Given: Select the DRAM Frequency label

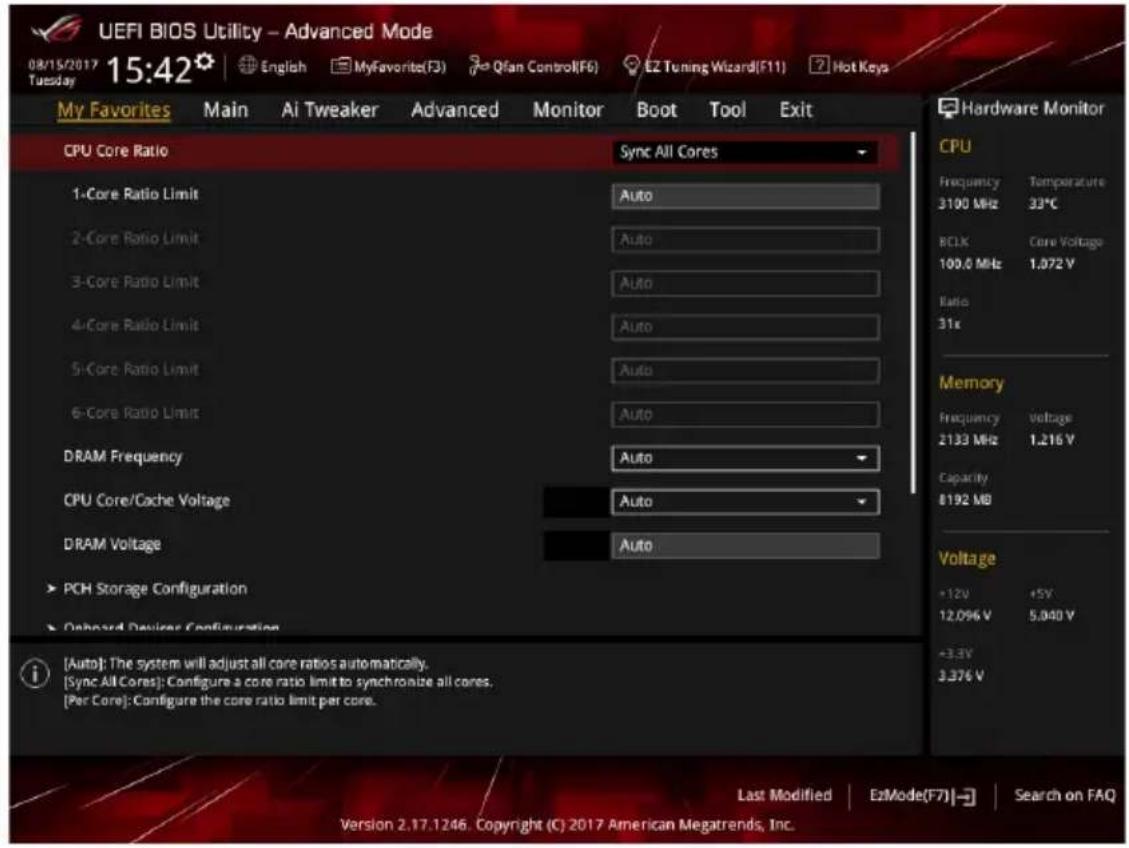Looking at the screenshot, I should pyautogui.click(x=122, y=457).
